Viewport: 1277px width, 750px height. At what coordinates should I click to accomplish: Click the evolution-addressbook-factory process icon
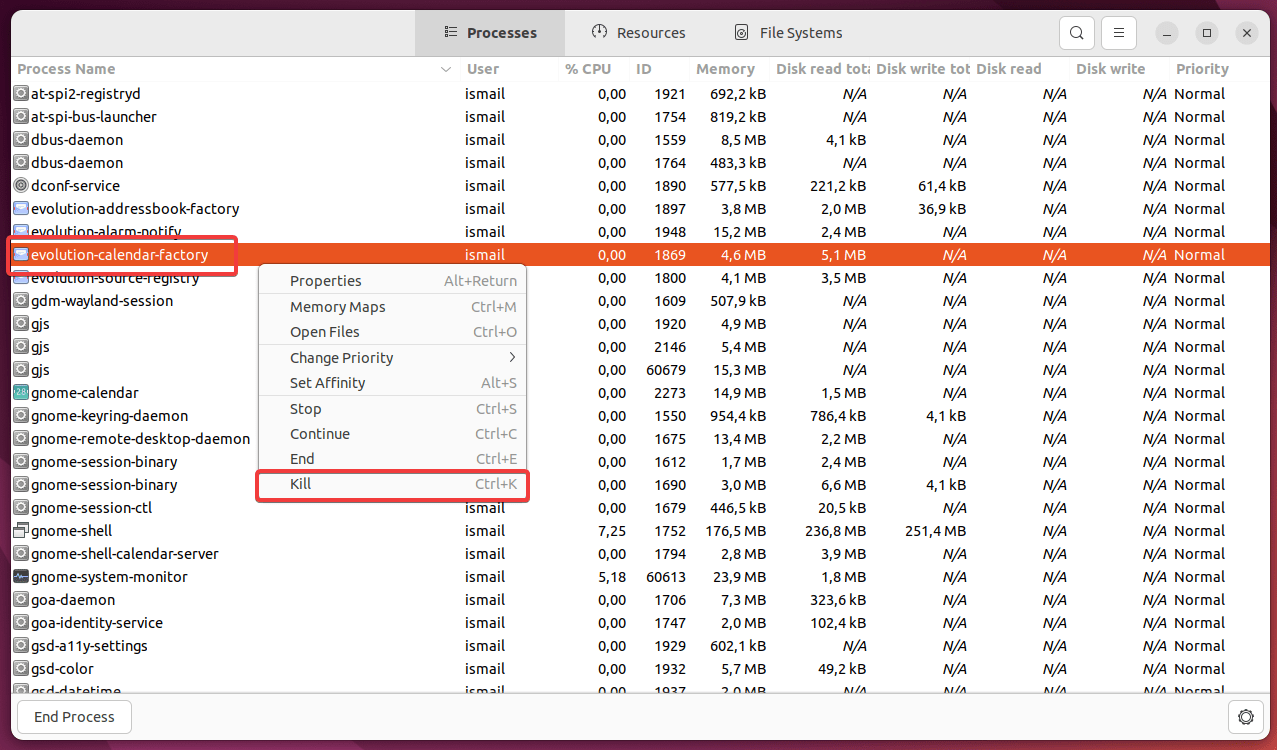pyautogui.click(x=21, y=208)
